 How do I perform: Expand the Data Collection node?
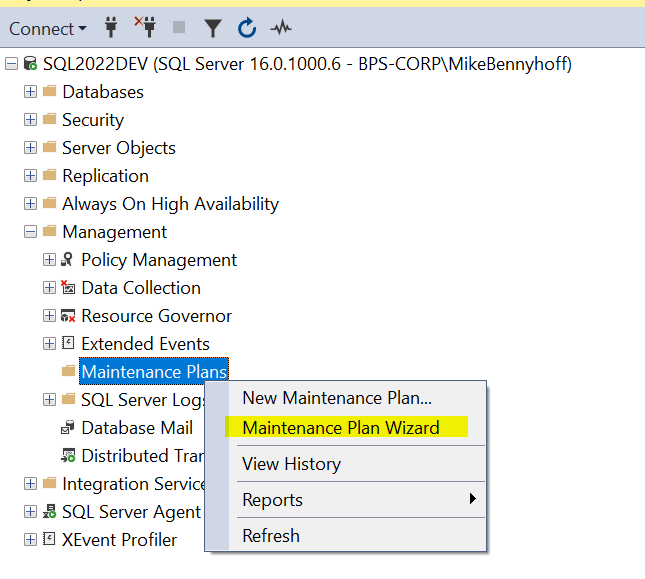[49, 287]
